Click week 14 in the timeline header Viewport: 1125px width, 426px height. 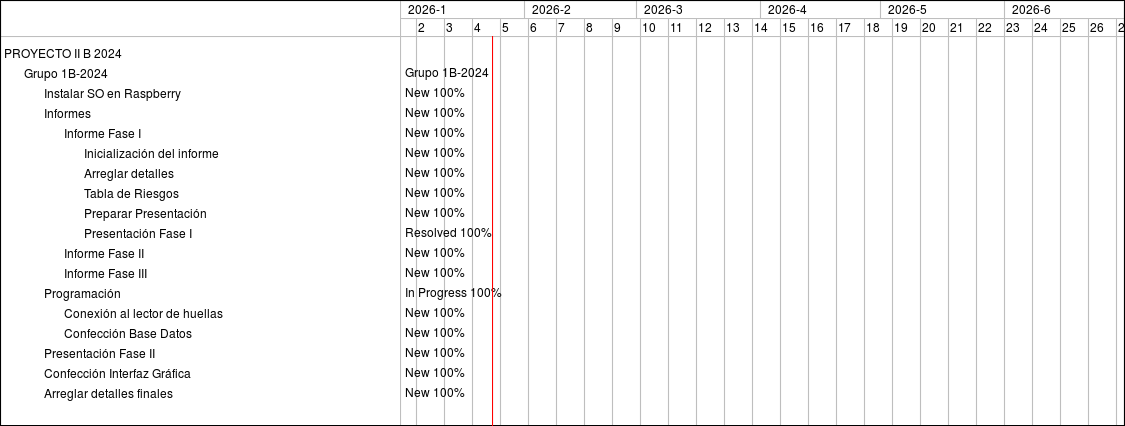coord(761,28)
